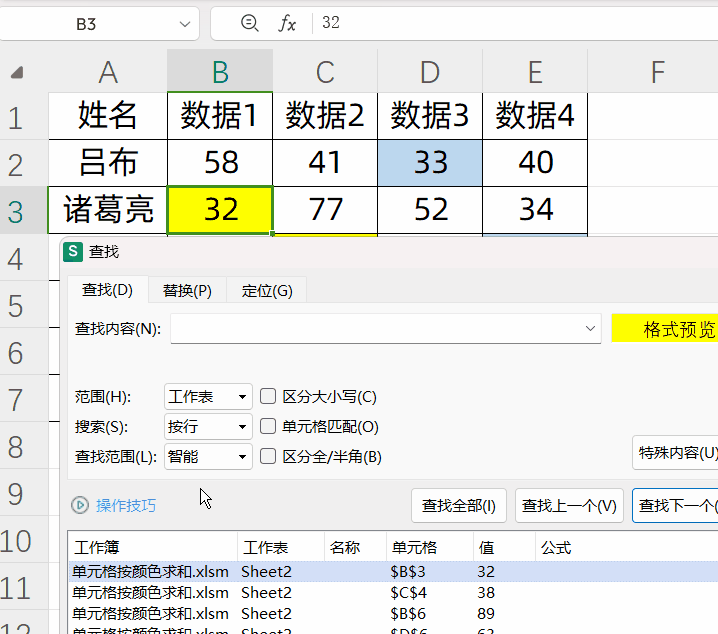
Task: Click the select-all corner triangle
Action: (x=17, y=72)
